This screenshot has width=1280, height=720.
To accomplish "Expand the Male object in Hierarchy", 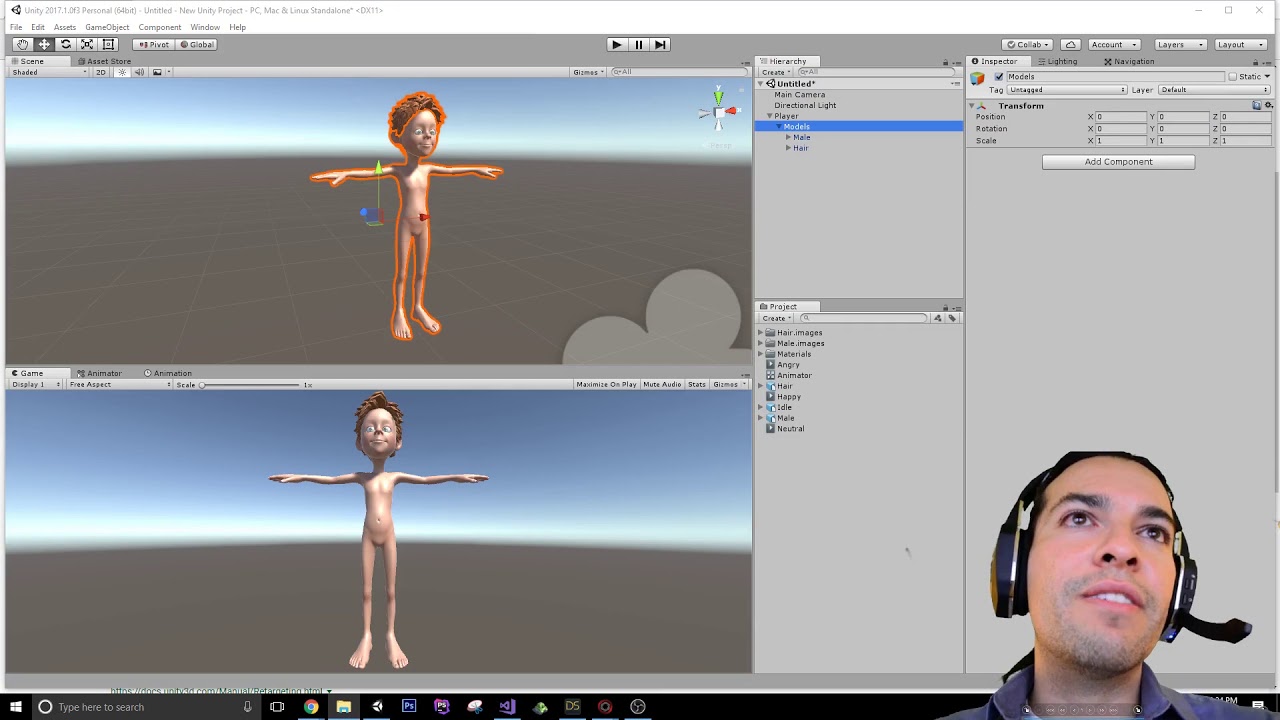I will (788, 137).
